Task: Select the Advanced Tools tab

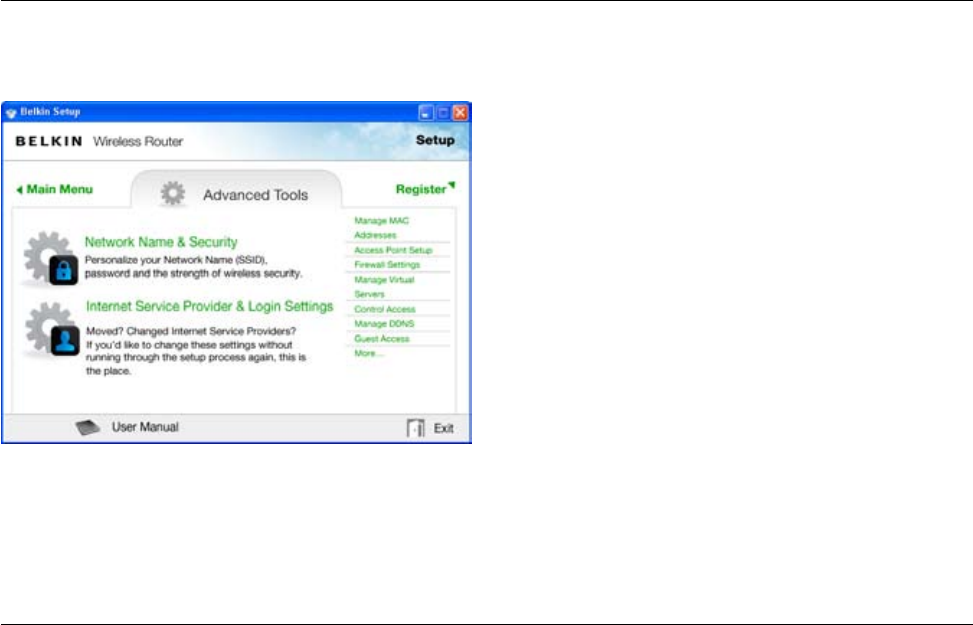Action: (x=236, y=190)
